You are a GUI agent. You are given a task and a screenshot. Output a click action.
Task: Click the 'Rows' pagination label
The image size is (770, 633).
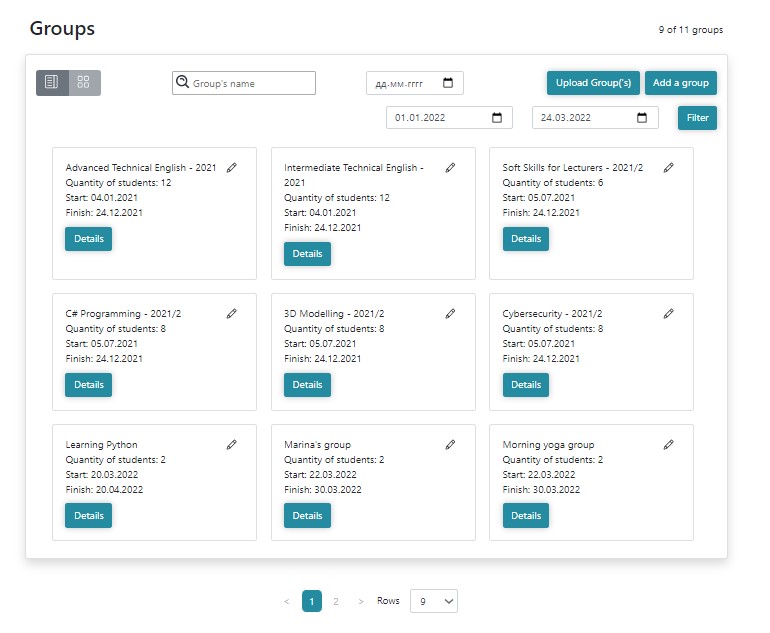click(388, 601)
